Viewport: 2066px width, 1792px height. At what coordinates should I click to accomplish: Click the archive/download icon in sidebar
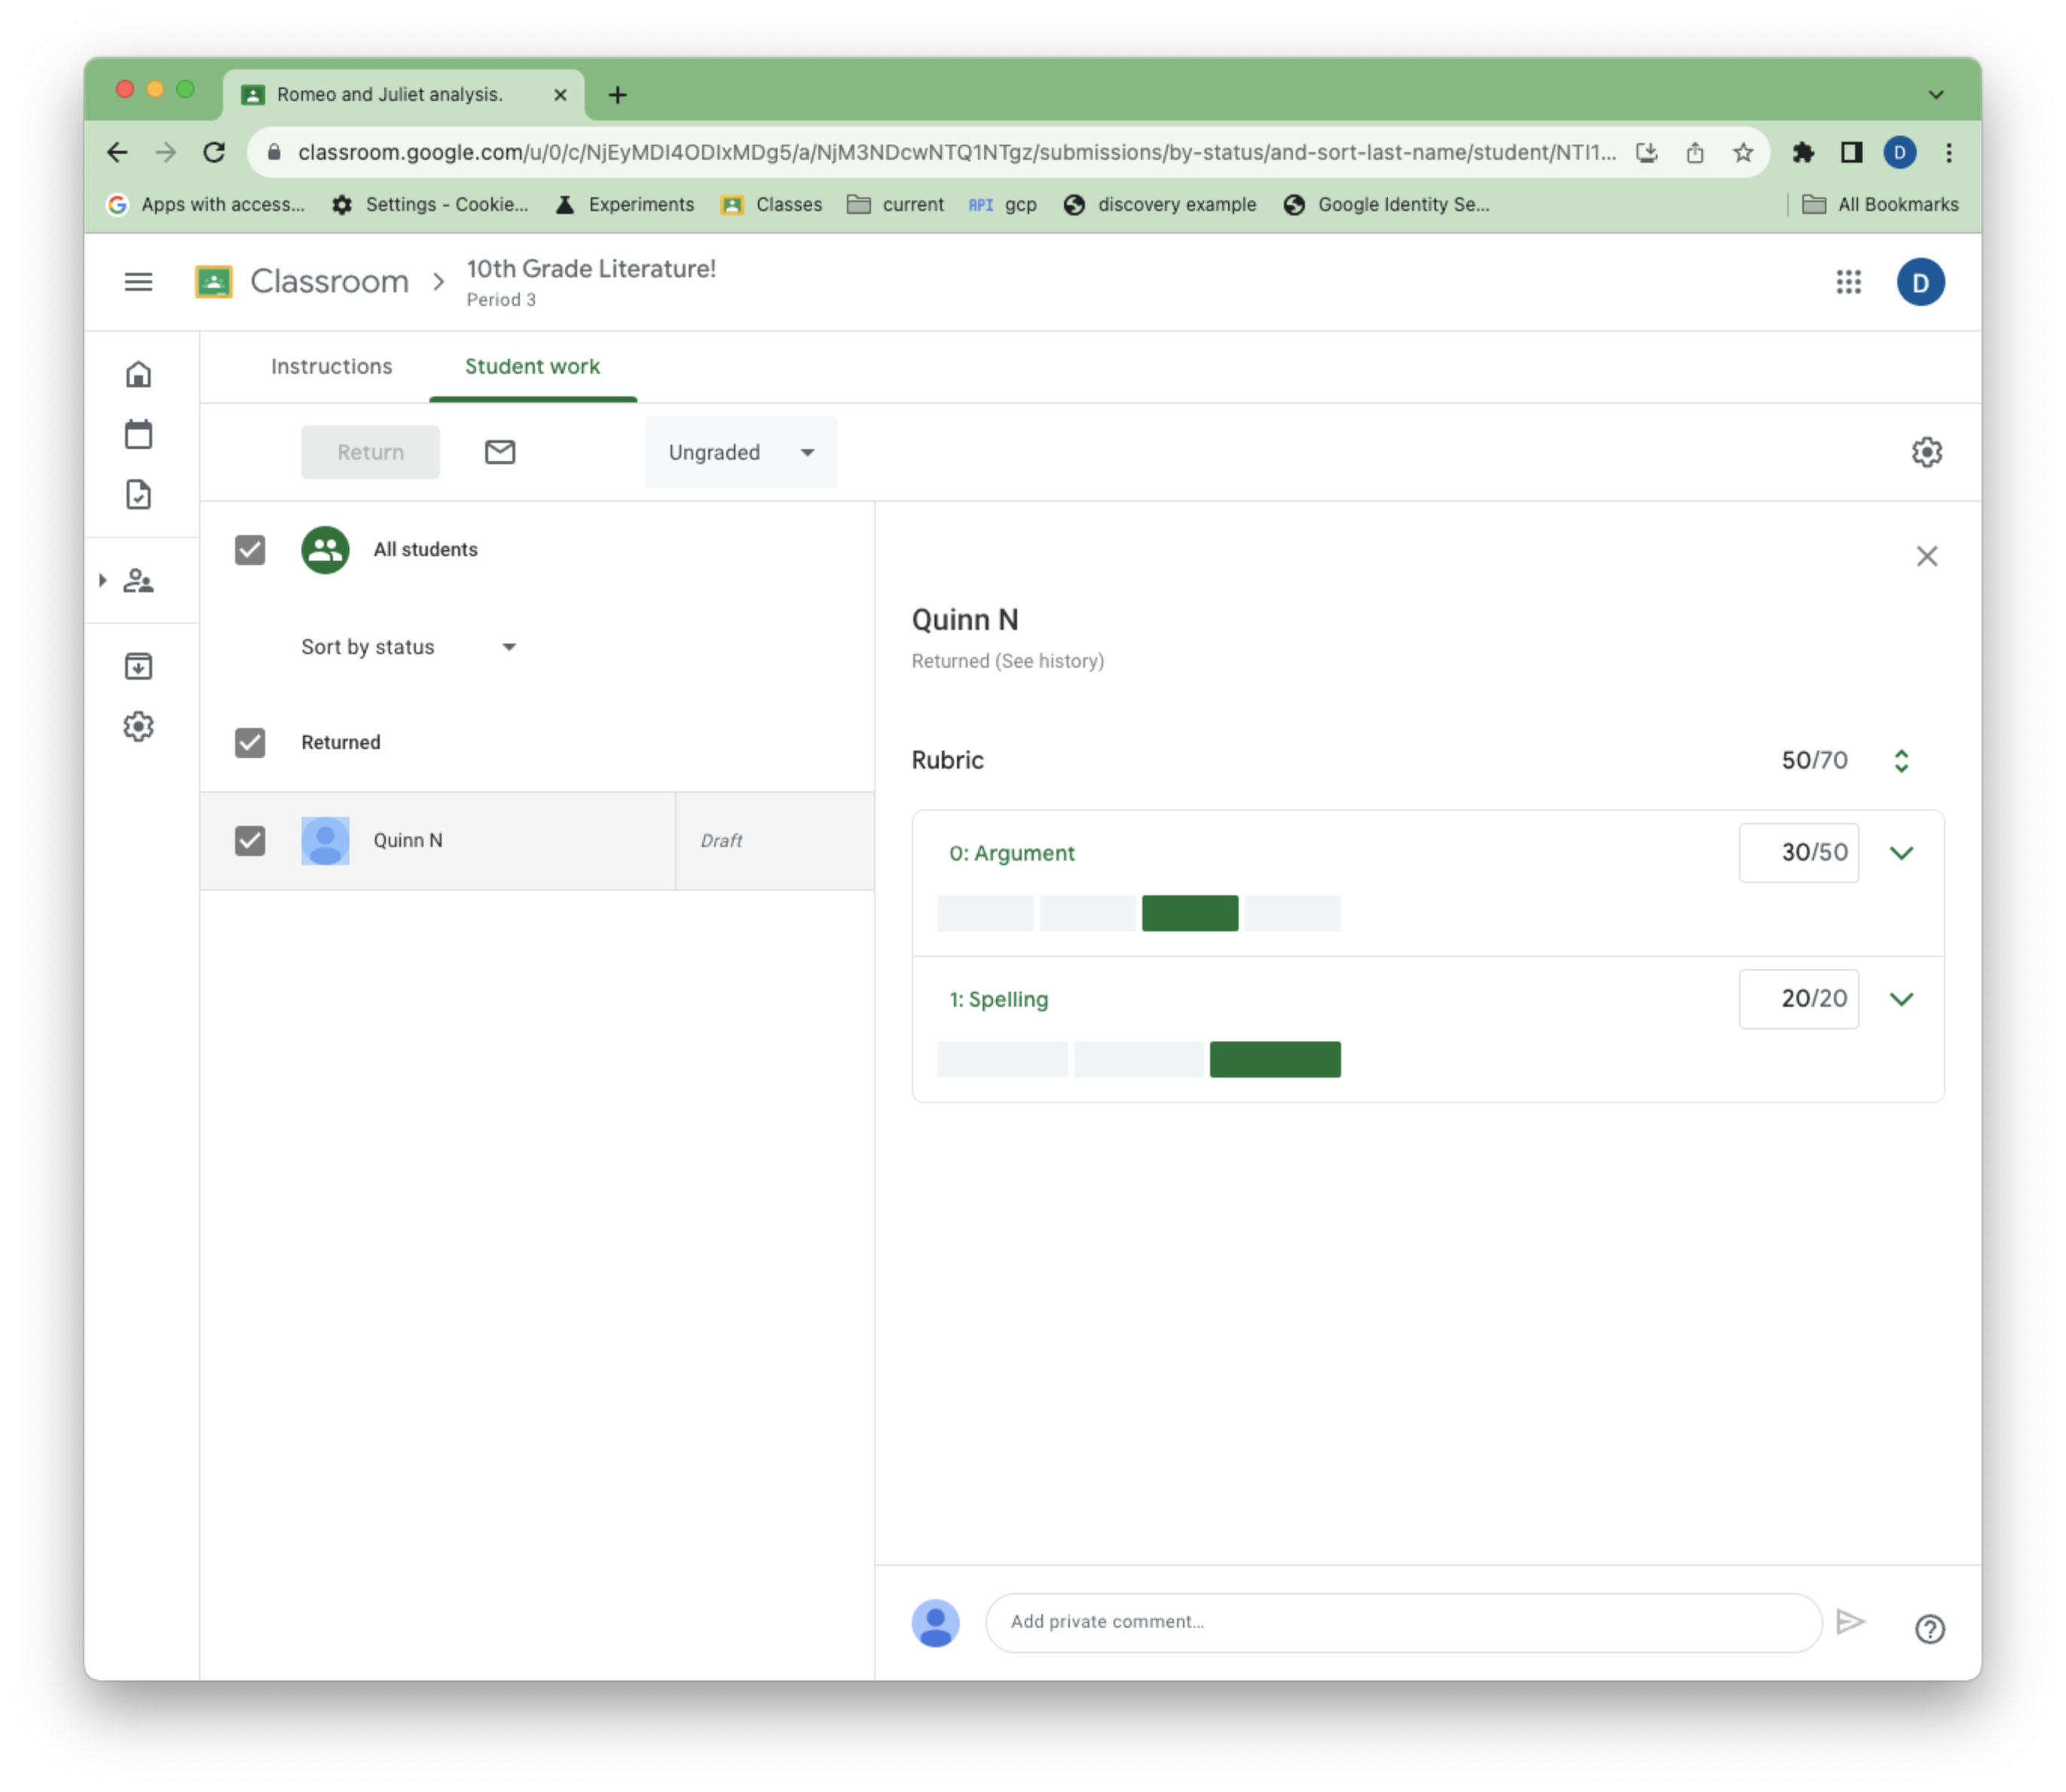[139, 666]
